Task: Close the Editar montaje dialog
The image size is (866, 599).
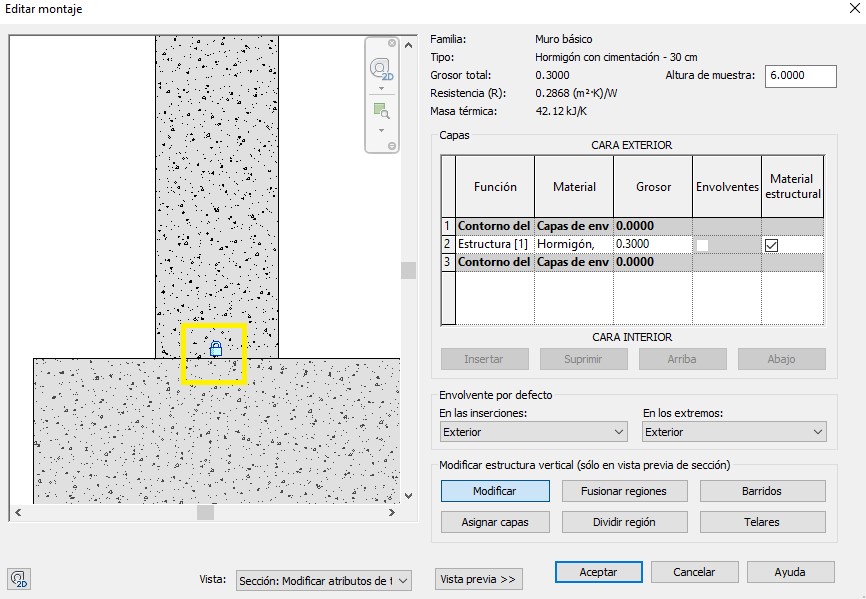Action: coord(845,10)
